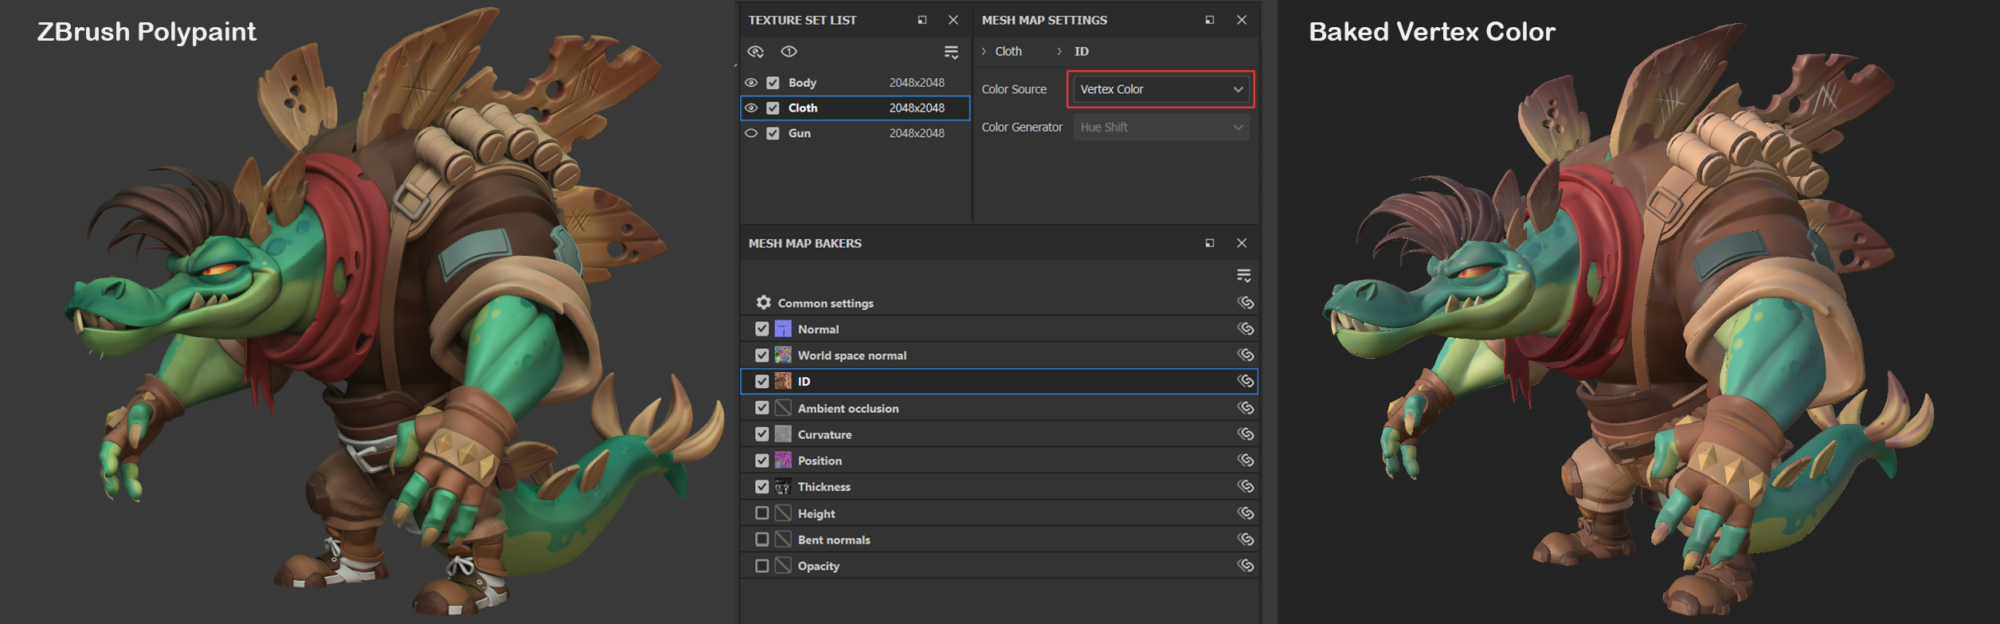Open the Color Generator Hue Shift dropdown
This screenshot has width=2000, height=624.
point(1160,127)
